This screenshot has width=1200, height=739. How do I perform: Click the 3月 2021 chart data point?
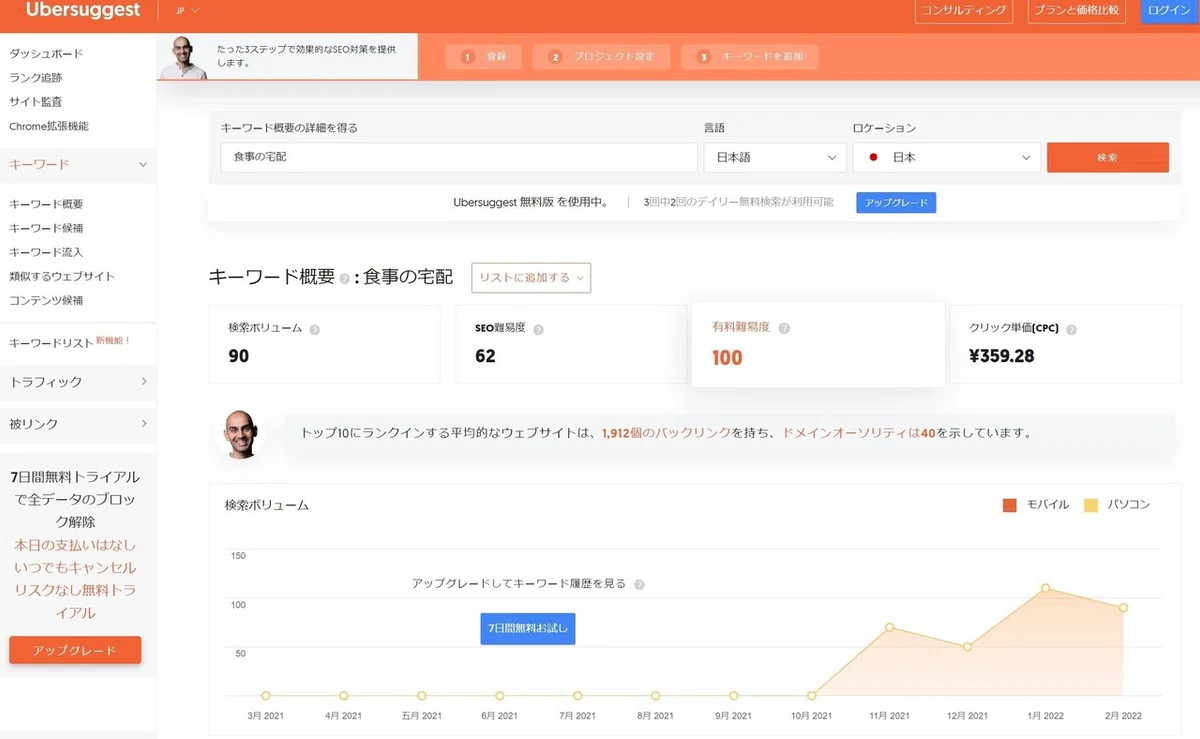pyautogui.click(x=265, y=695)
